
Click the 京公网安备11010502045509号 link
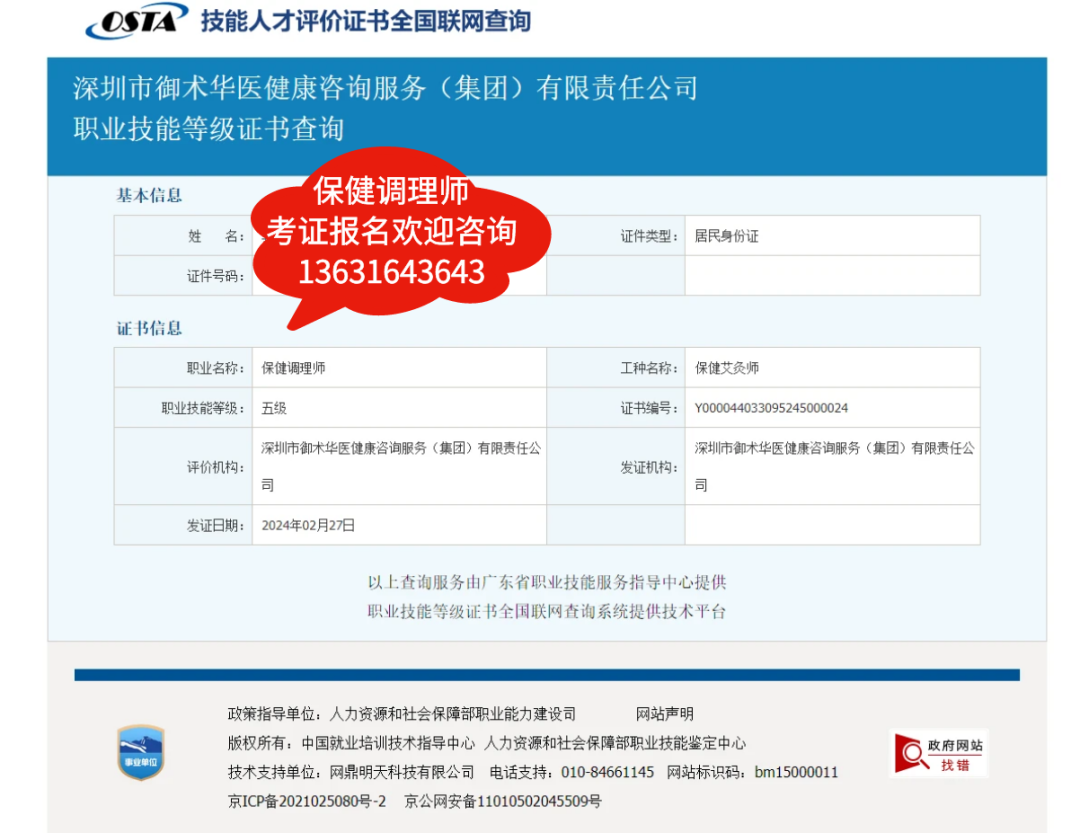coord(503,801)
